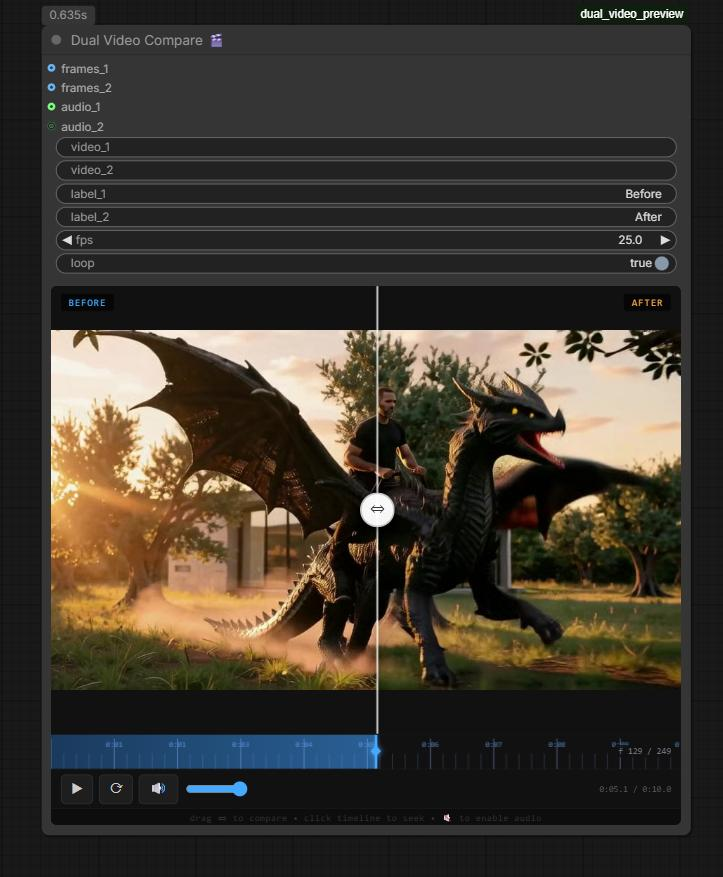
Task: Click the audio_1 green connector dot
Action: point(51,106)
